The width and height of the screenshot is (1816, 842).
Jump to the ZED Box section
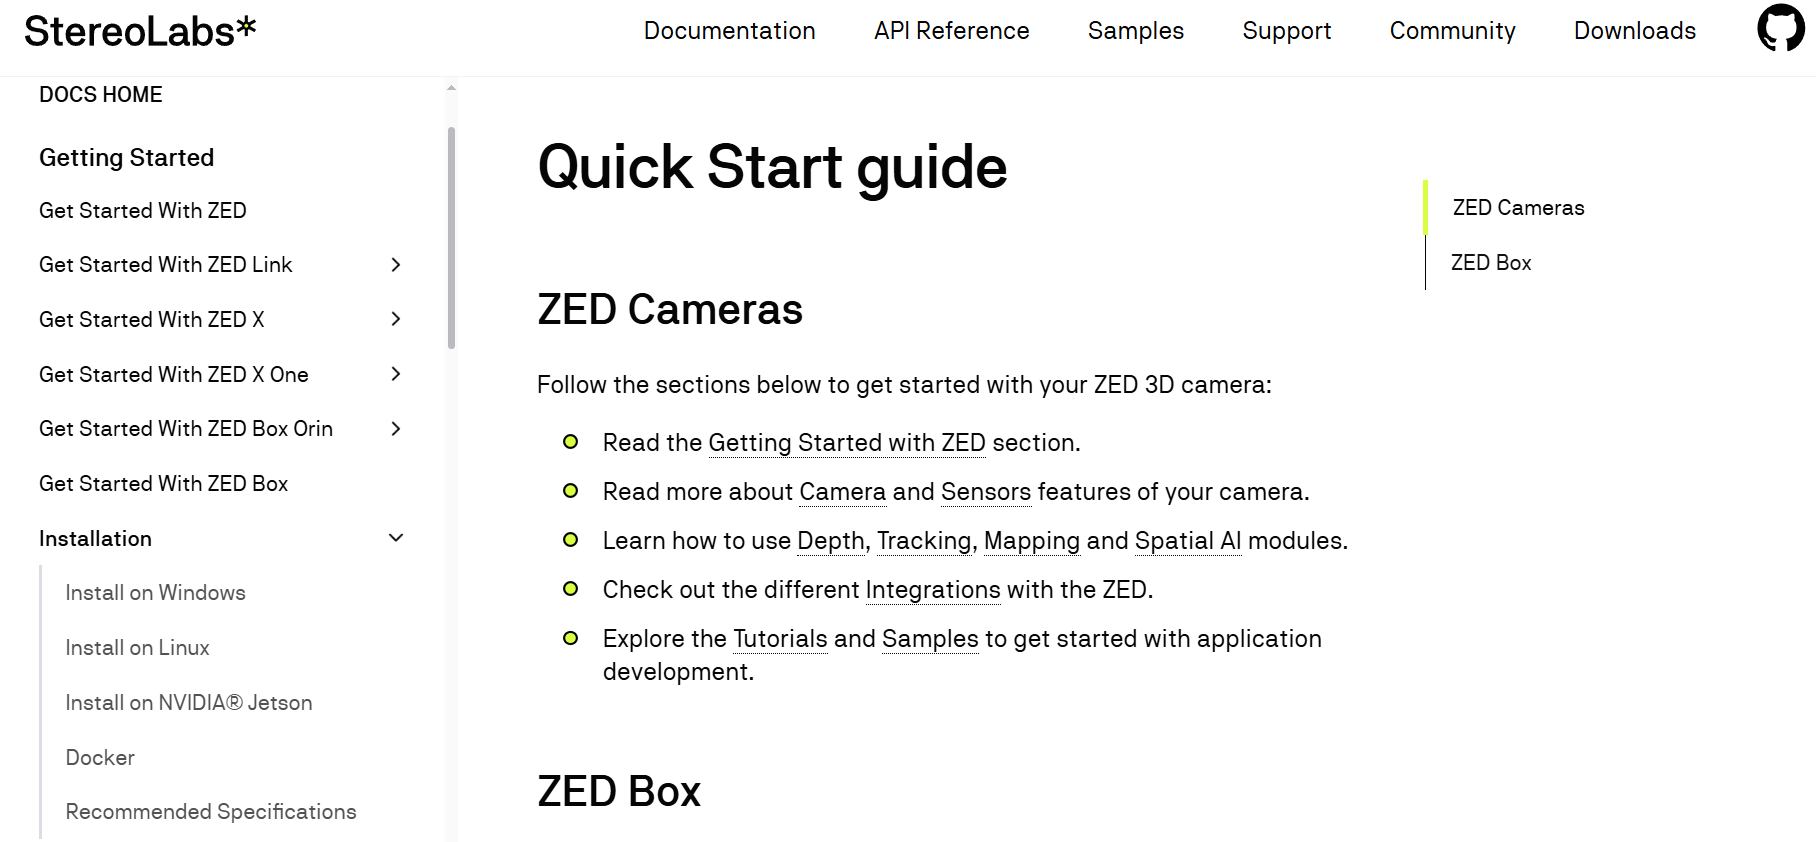pos(1489,262)
